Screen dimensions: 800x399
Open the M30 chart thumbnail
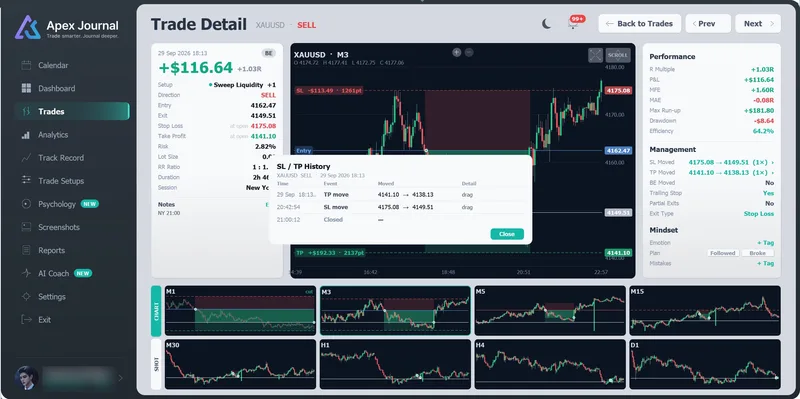[240, 364]
